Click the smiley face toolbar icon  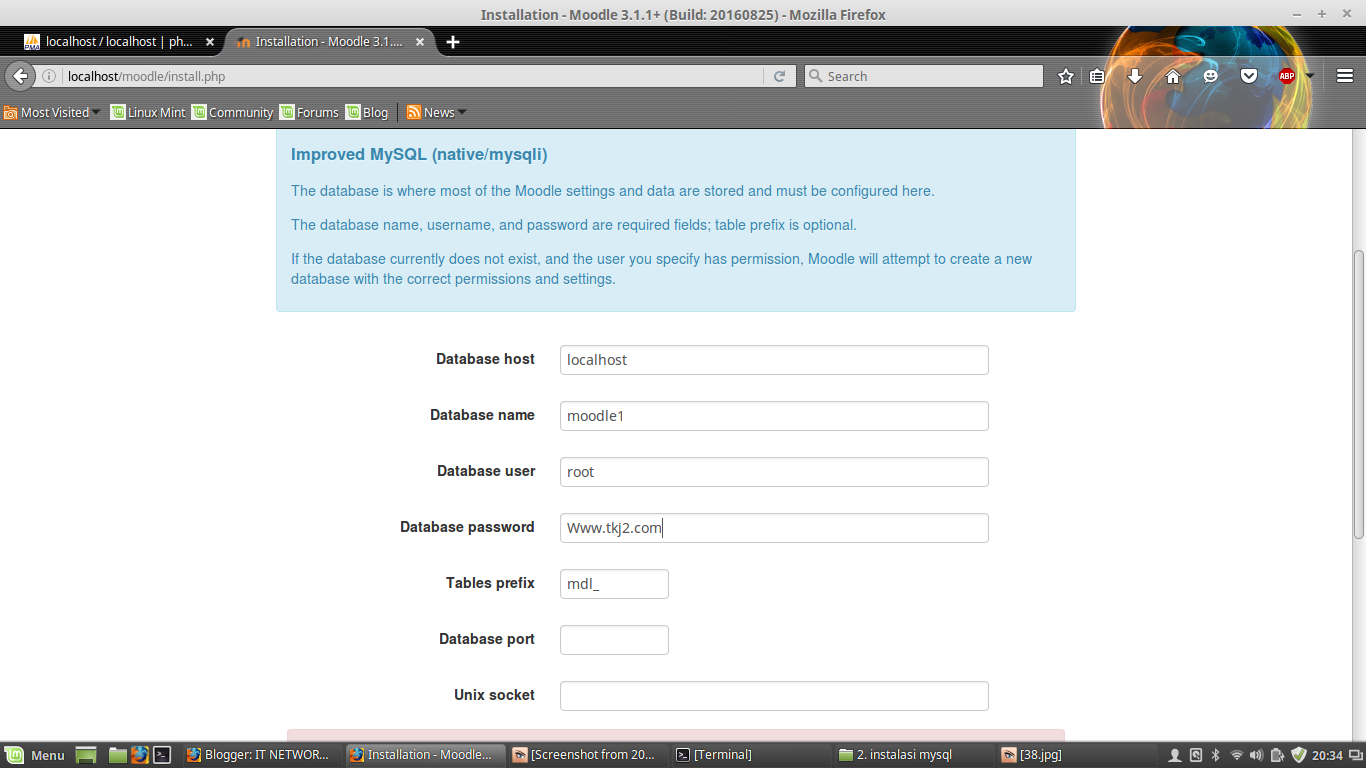click(1211, 76)
